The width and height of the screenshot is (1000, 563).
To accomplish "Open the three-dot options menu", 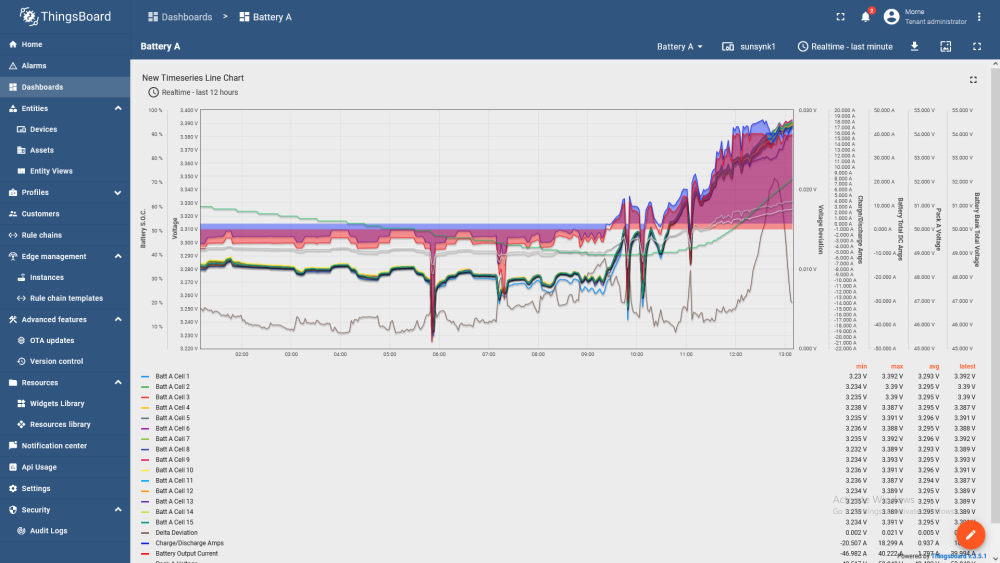I will click(x=979, y=17).
